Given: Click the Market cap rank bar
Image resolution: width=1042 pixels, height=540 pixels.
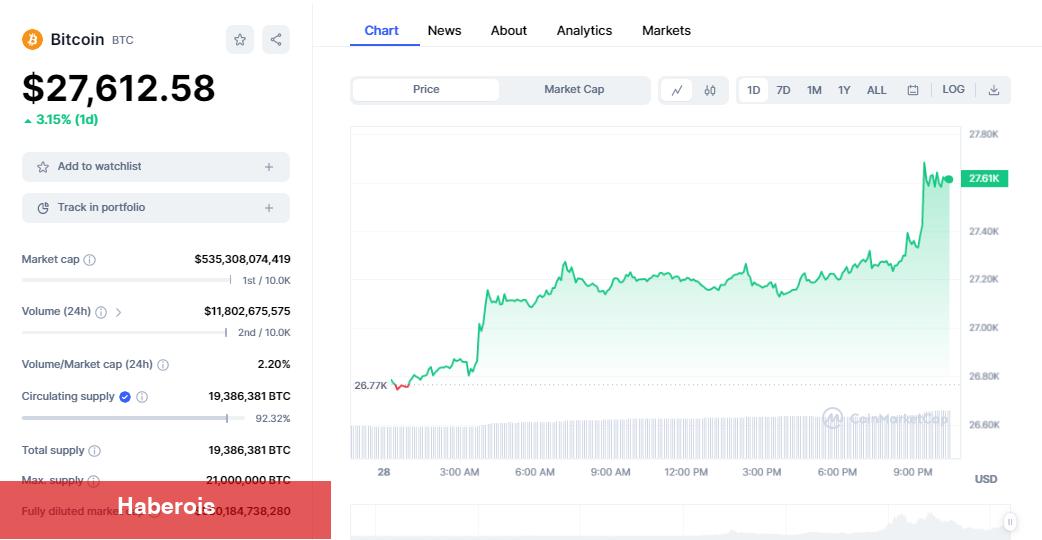Looking at the screenshot, I should [127, 280].
